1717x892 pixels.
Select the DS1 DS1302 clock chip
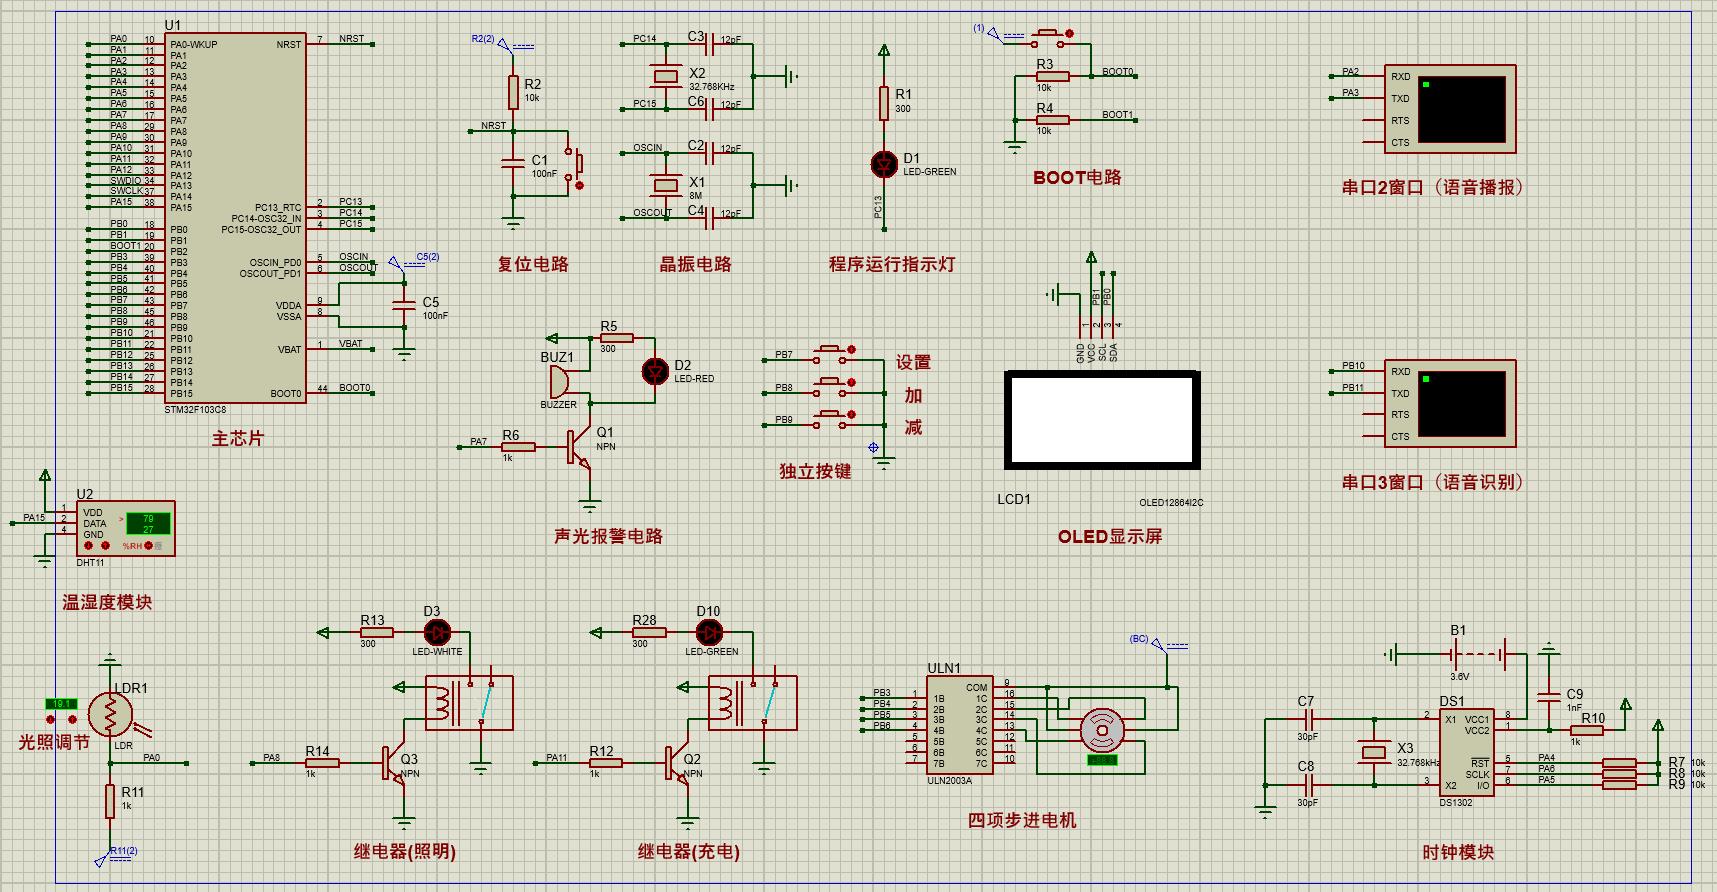pos(1467,752)
